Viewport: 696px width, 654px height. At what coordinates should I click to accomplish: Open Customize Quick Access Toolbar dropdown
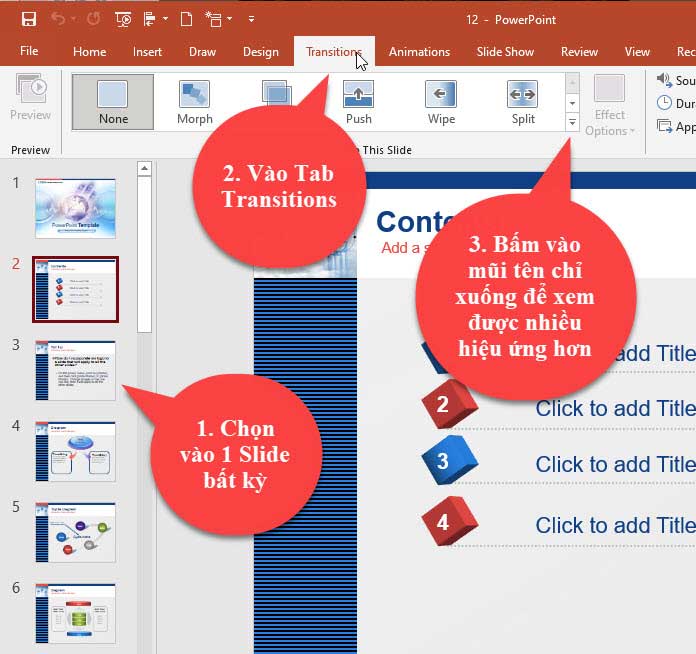click(x=251, y=19)
